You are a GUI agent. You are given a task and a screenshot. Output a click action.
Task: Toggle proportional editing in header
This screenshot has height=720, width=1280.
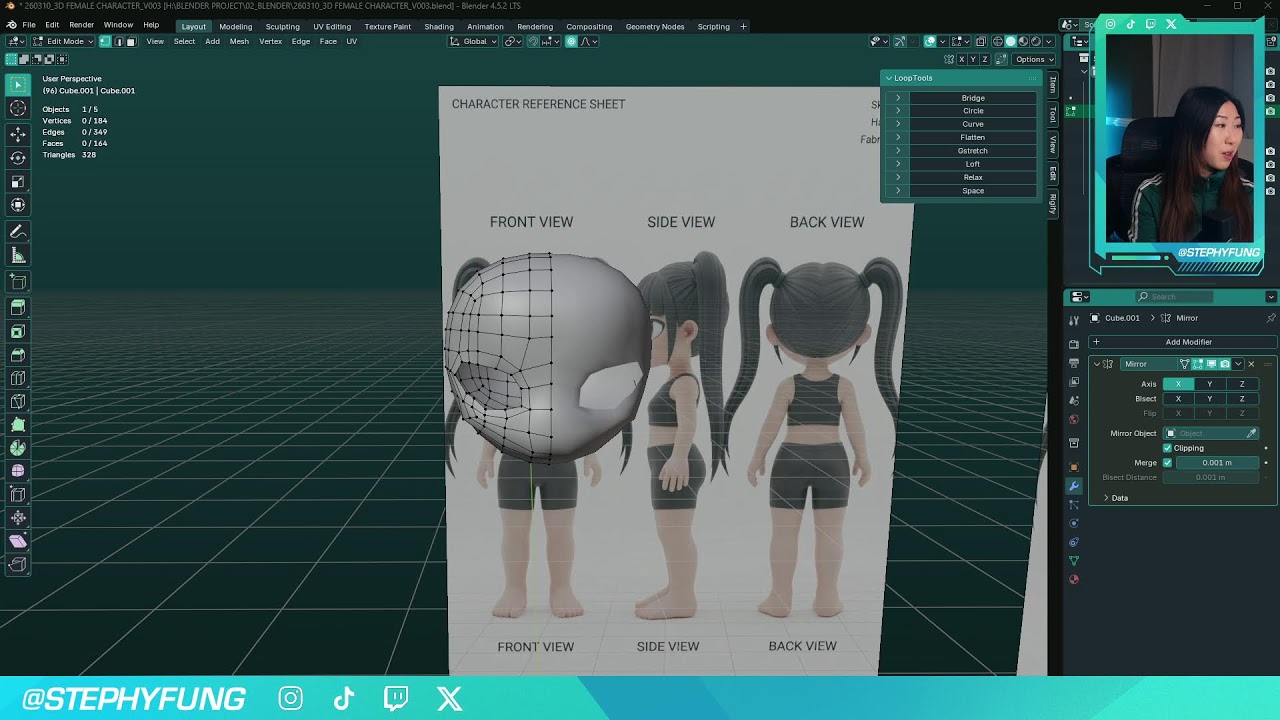(571, 42)
